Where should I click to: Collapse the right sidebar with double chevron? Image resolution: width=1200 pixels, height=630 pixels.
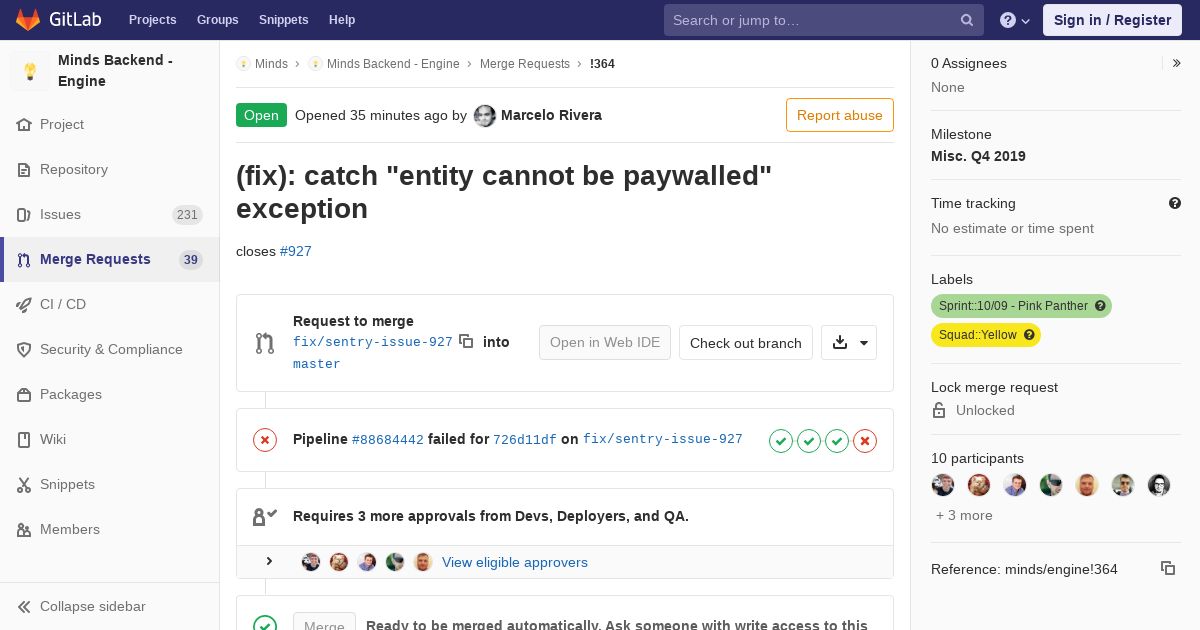(1177, 63)
